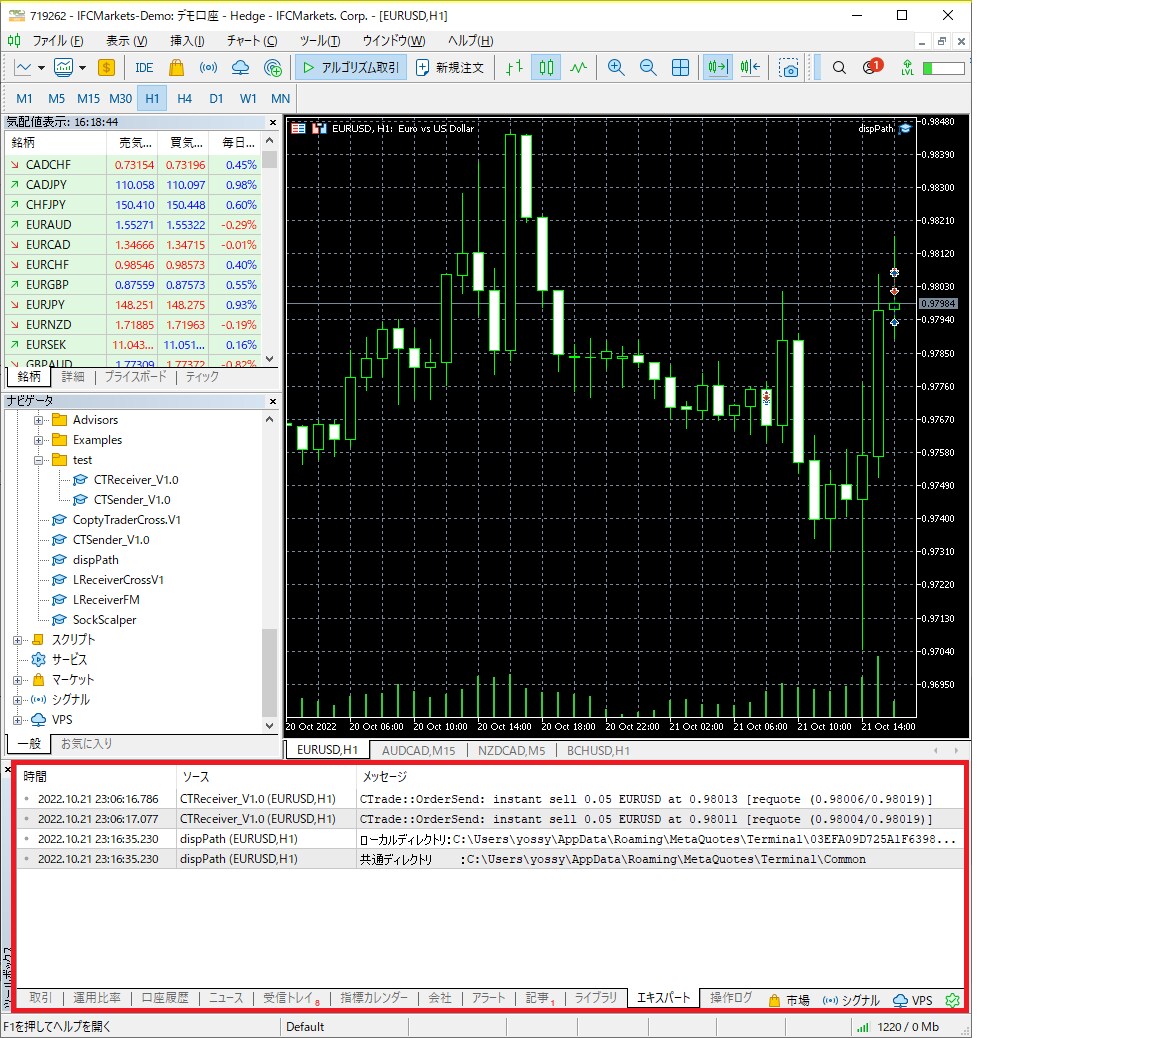
Task: Open the チャート(C) menu
Action: point(251,41)
